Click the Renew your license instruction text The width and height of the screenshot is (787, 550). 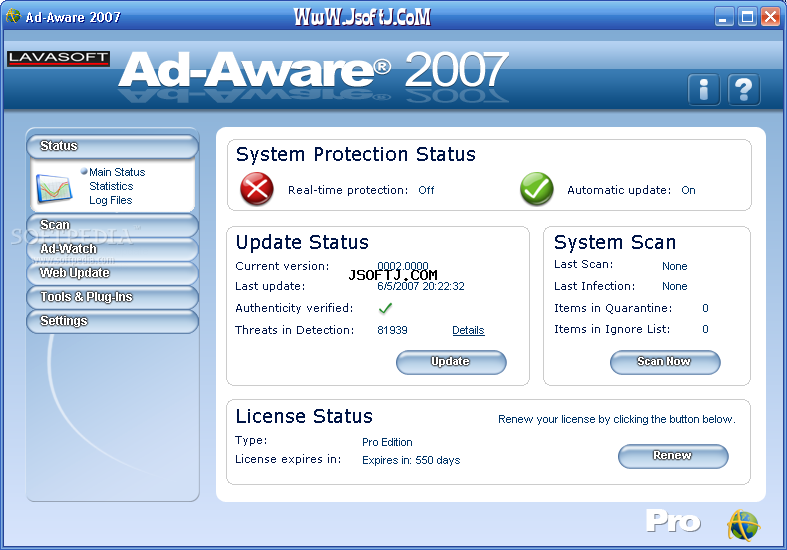click(617, 420)
